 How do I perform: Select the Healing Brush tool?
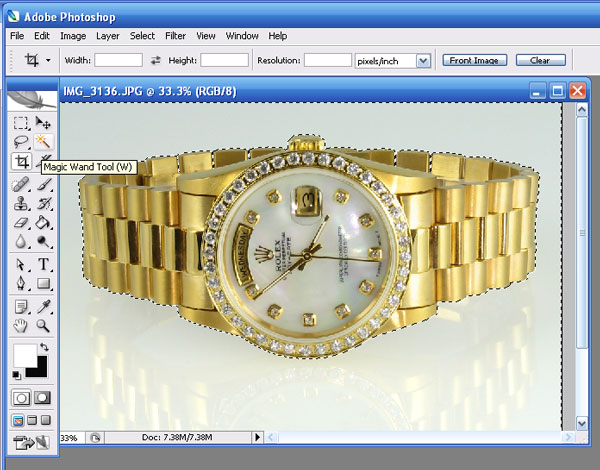coord(21,184)
